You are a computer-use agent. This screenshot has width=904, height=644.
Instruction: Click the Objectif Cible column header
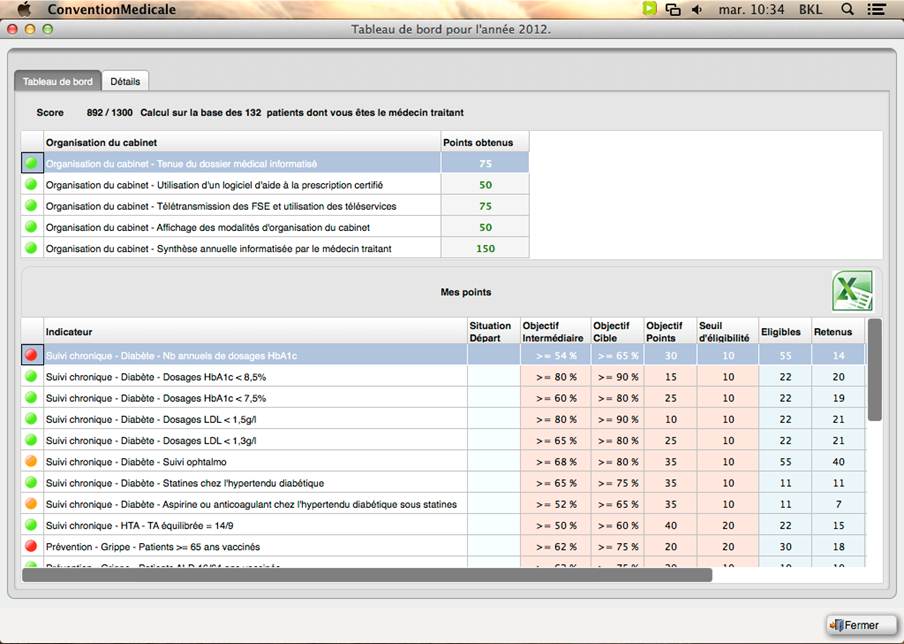click(617, 332)
